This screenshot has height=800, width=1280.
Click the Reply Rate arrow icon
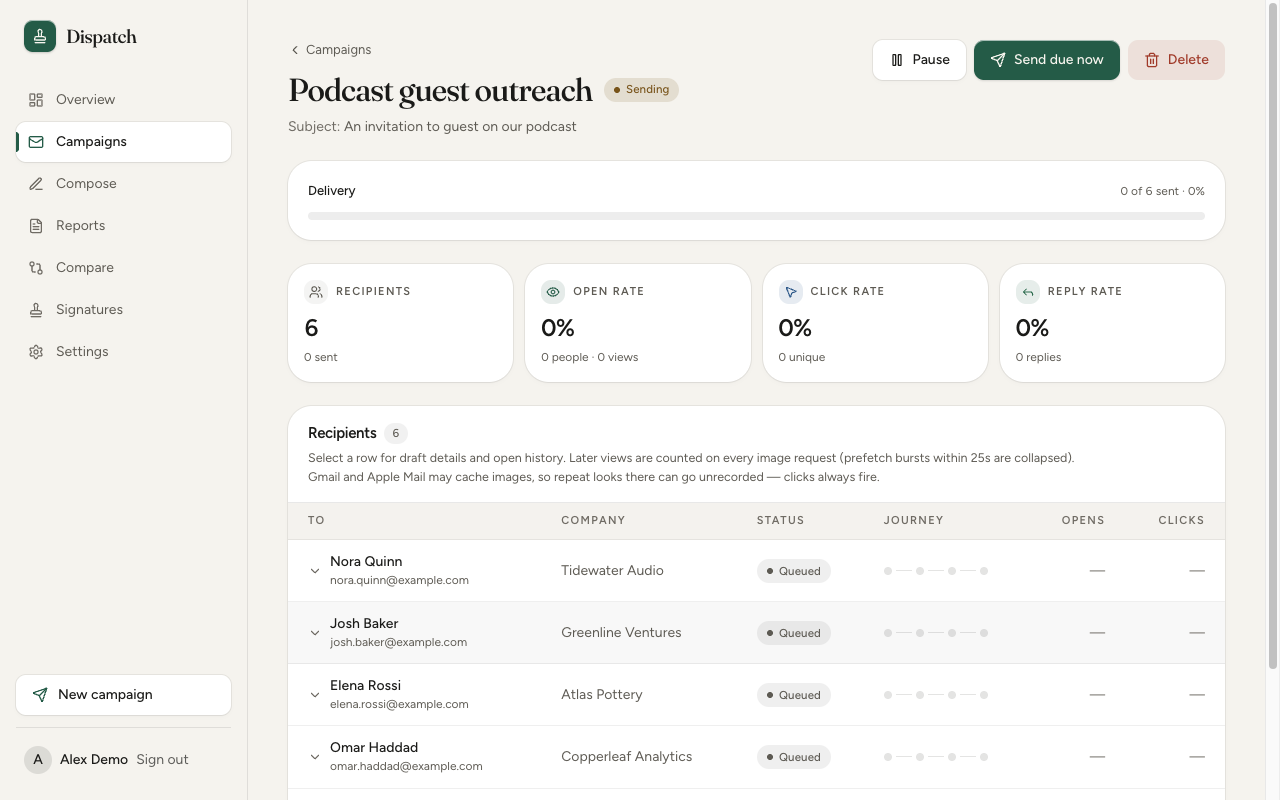point(1028,292)
